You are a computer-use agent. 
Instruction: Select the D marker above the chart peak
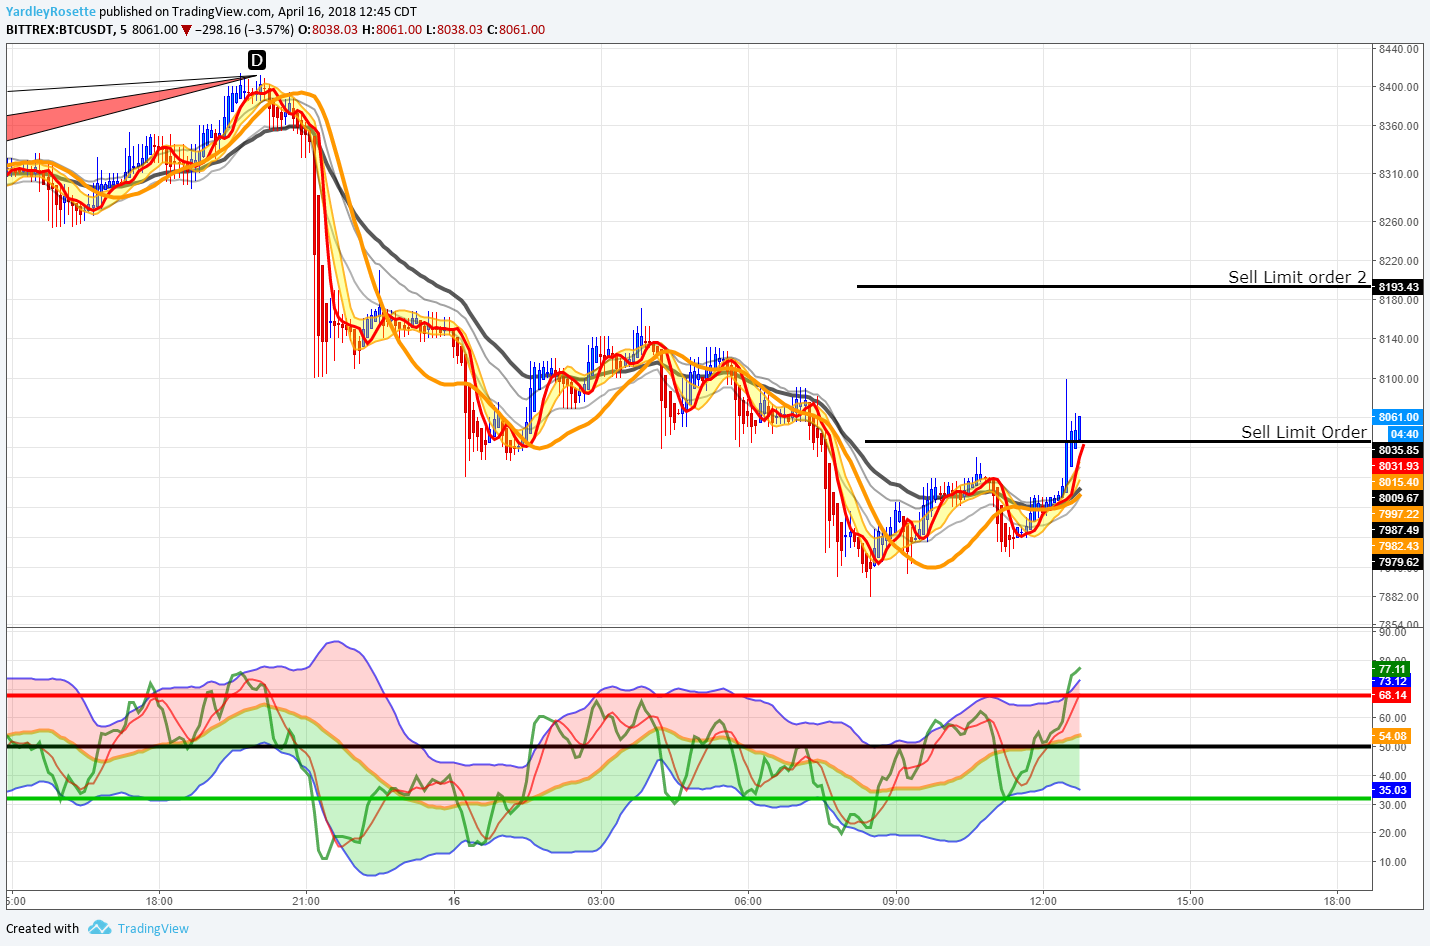pyautogui.click(x=257, y=61)
